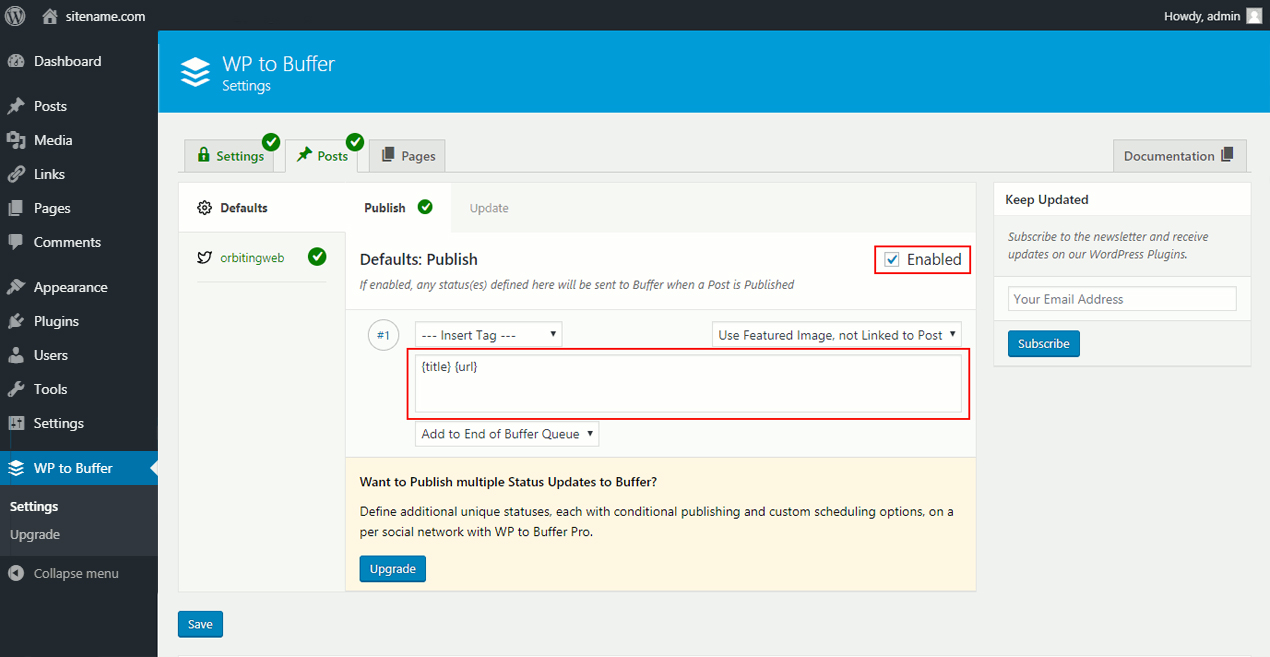Click the green checkmark beside orbitingweb
This screenshot has width=1270, height=657.
(x=317, y=257)
